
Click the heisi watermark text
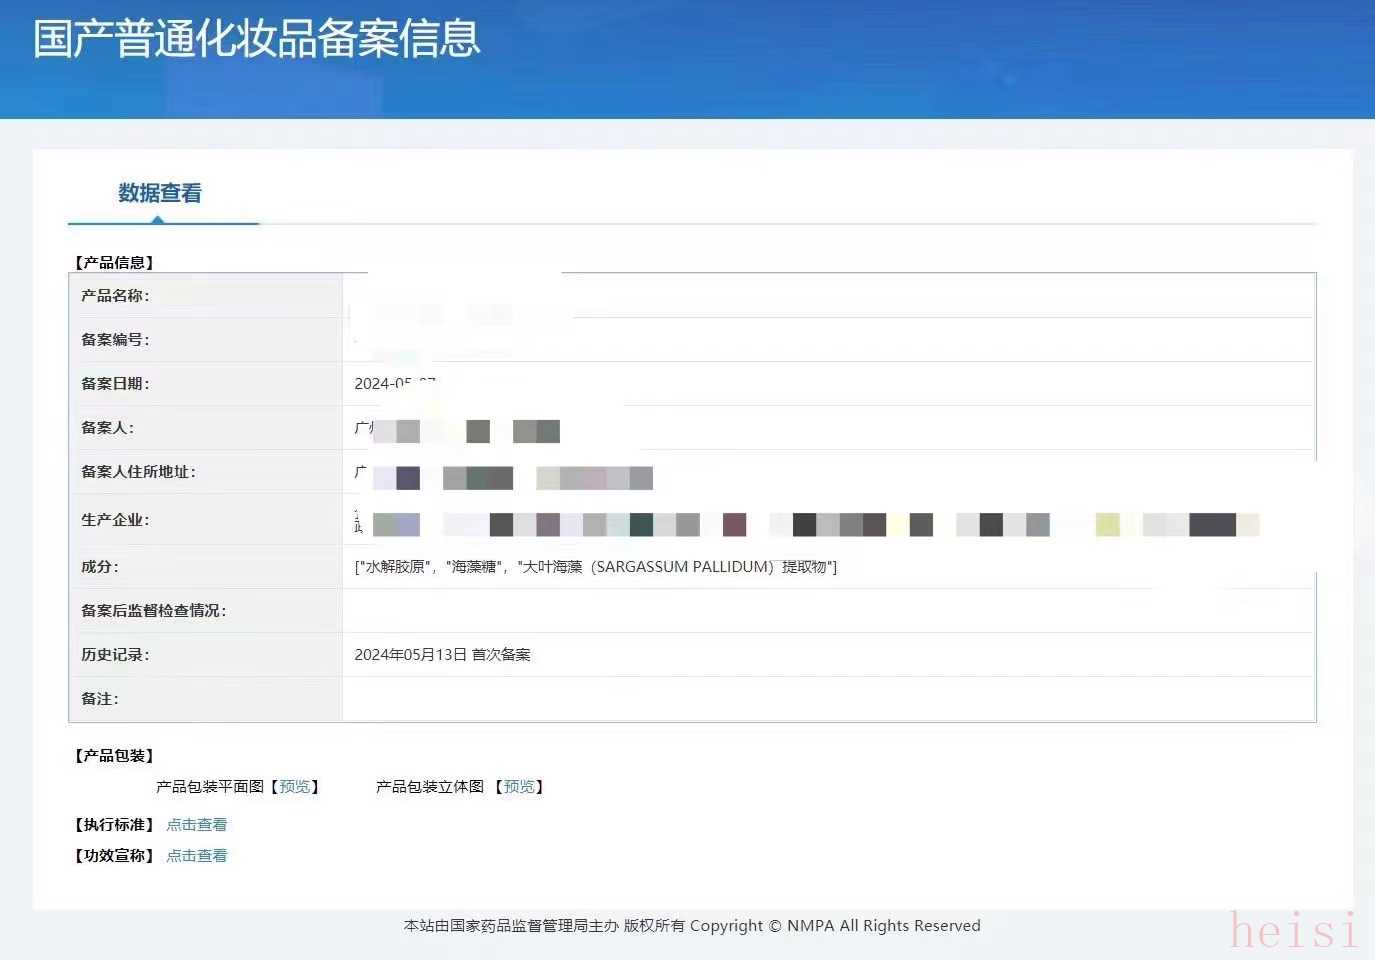1294,930
